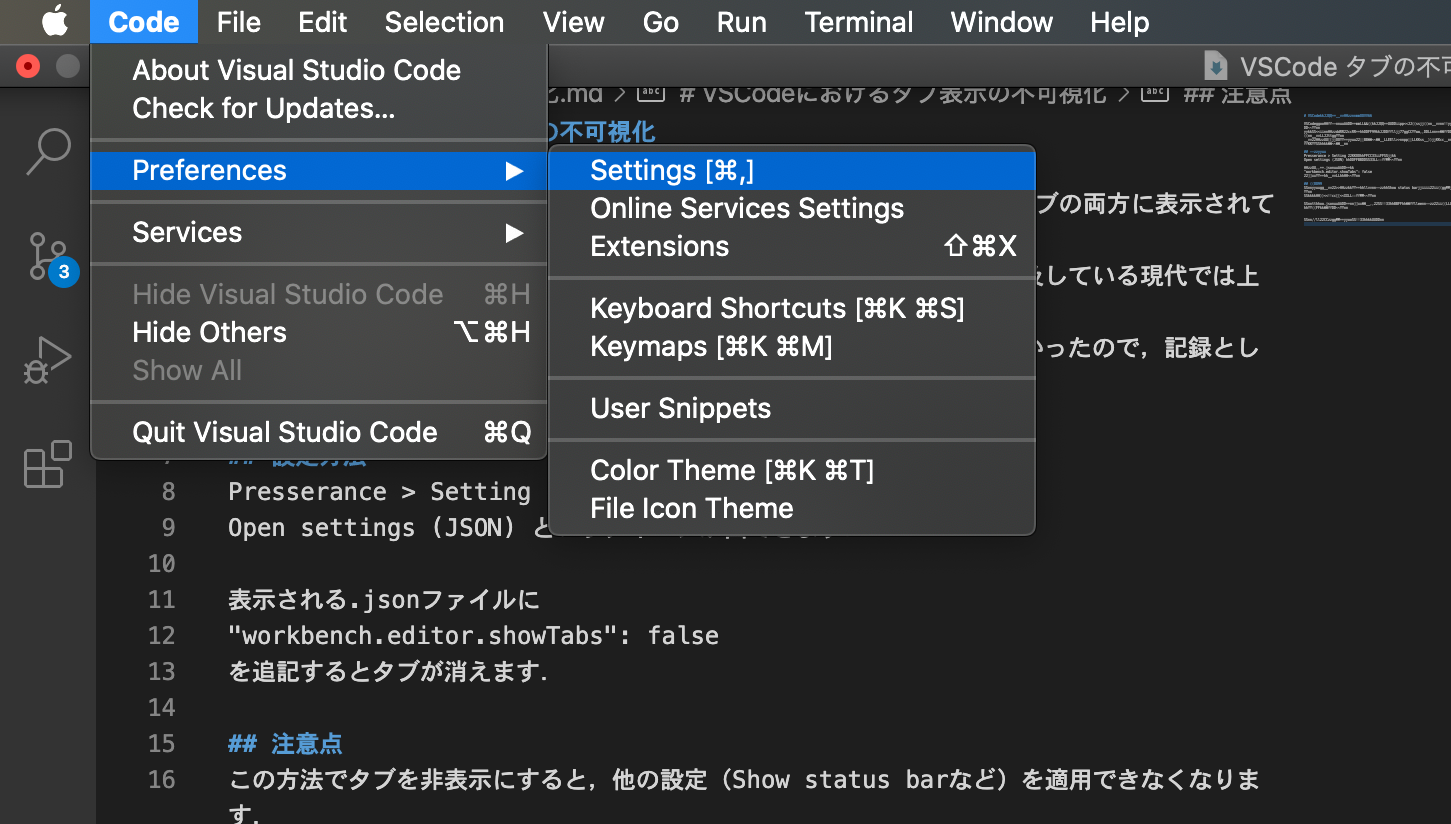1451x824 pixels.
Task: Open Extensions from Preferences submenu
Action: tap(792, 247)
